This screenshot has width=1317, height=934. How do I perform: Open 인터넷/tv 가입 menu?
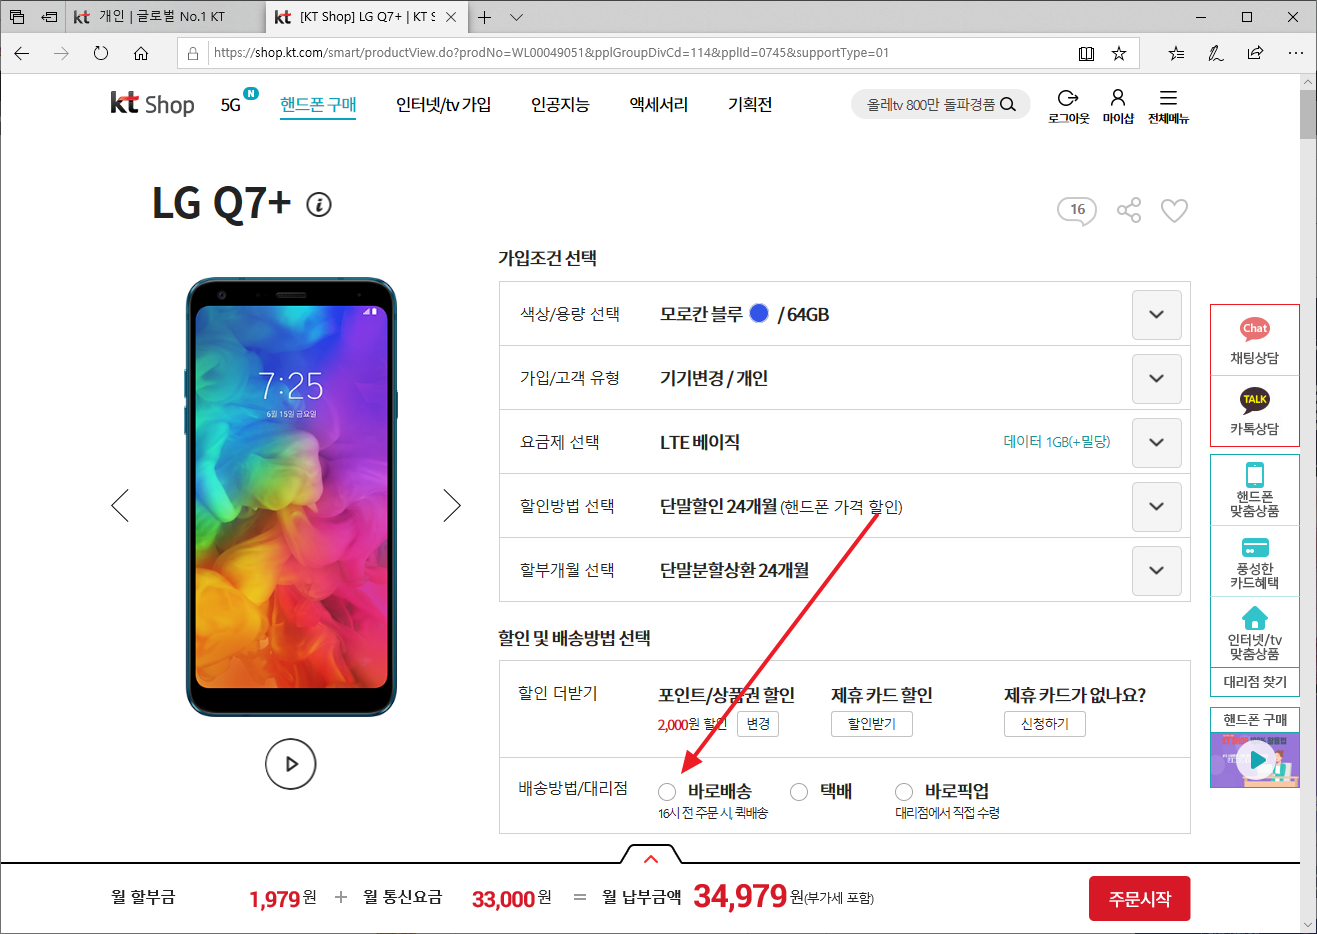(443, 104)
